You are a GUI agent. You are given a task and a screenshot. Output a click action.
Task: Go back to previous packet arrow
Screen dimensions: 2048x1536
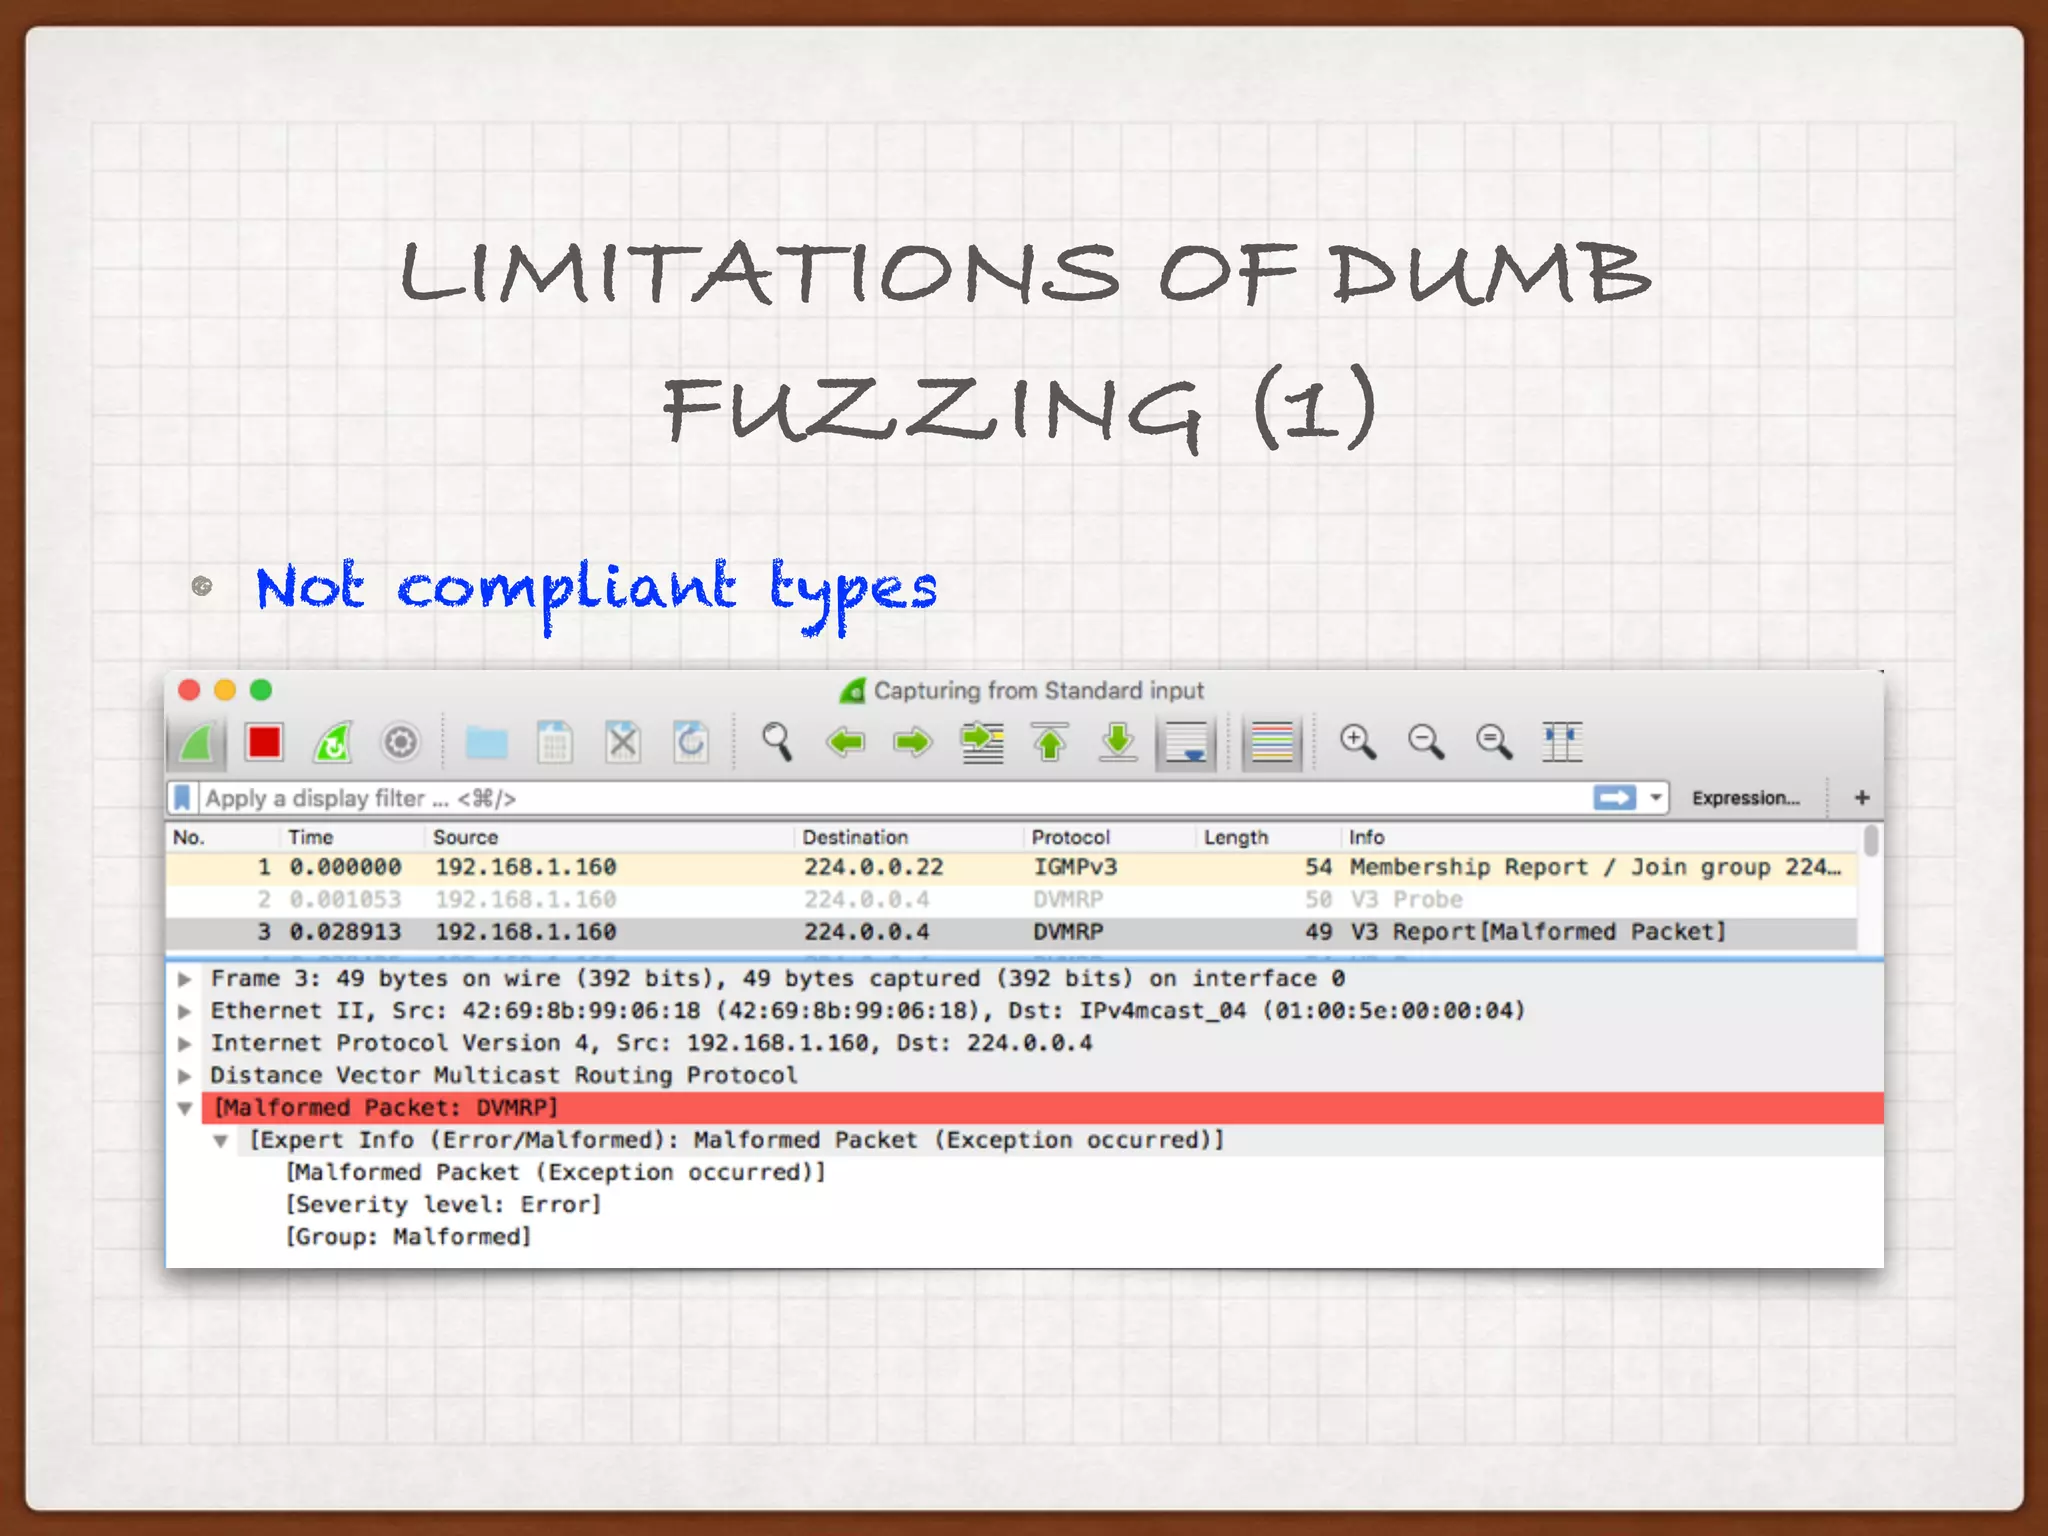tap(846, 743)
